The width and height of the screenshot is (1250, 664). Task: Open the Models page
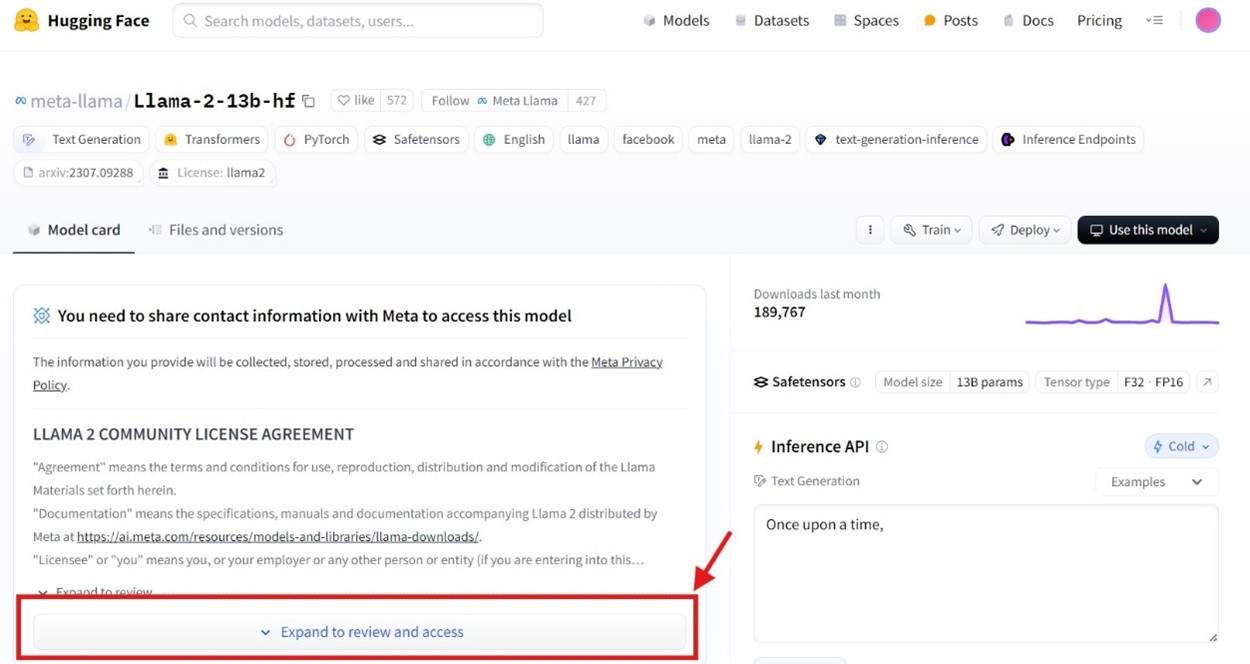click(676, 21)
